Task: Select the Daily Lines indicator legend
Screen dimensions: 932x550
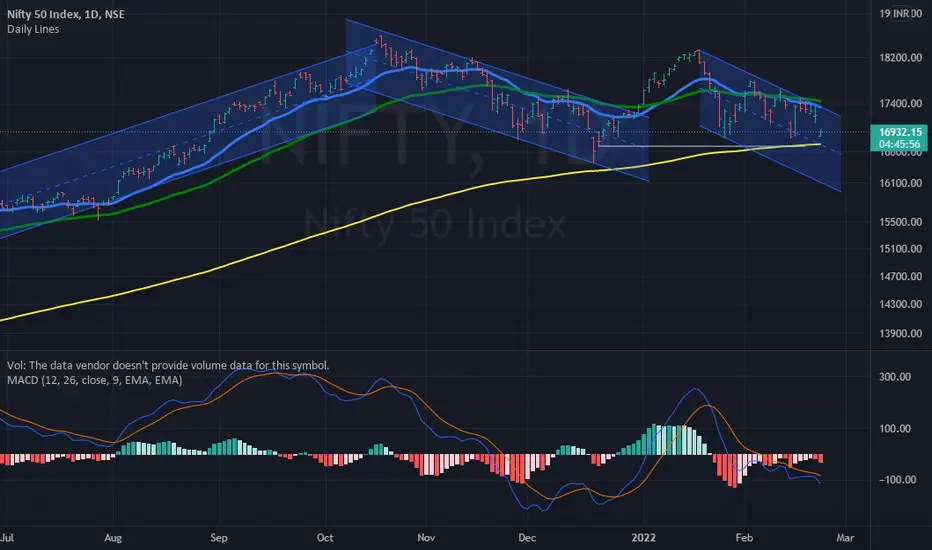Action: [33, 29]
